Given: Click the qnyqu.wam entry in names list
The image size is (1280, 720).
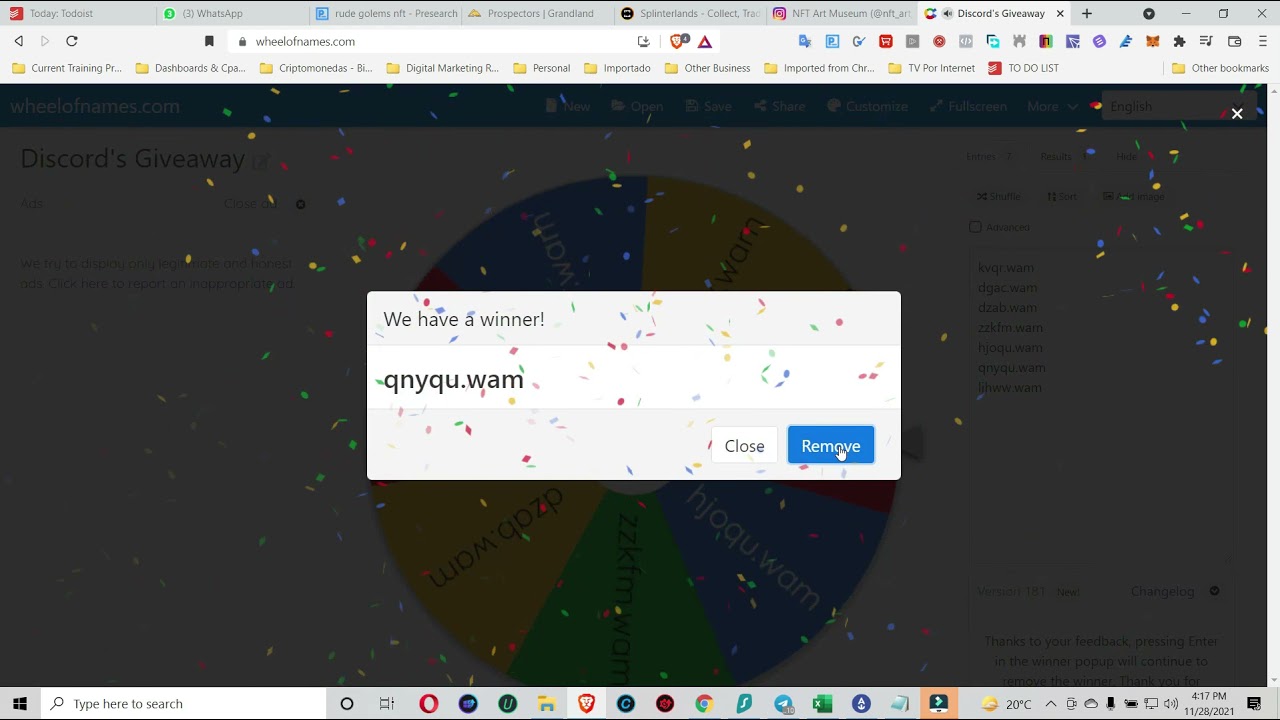Looking at the screenshot, I should click(1011, 367).
